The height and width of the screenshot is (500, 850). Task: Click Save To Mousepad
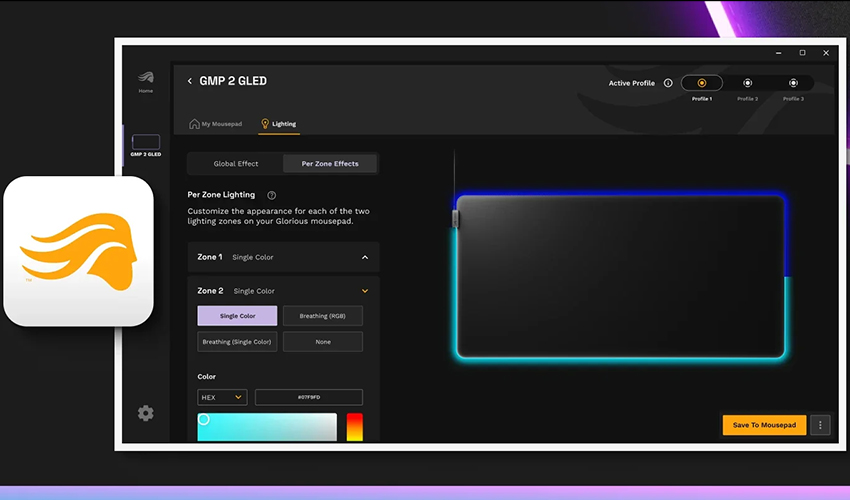tap(764, 425)
